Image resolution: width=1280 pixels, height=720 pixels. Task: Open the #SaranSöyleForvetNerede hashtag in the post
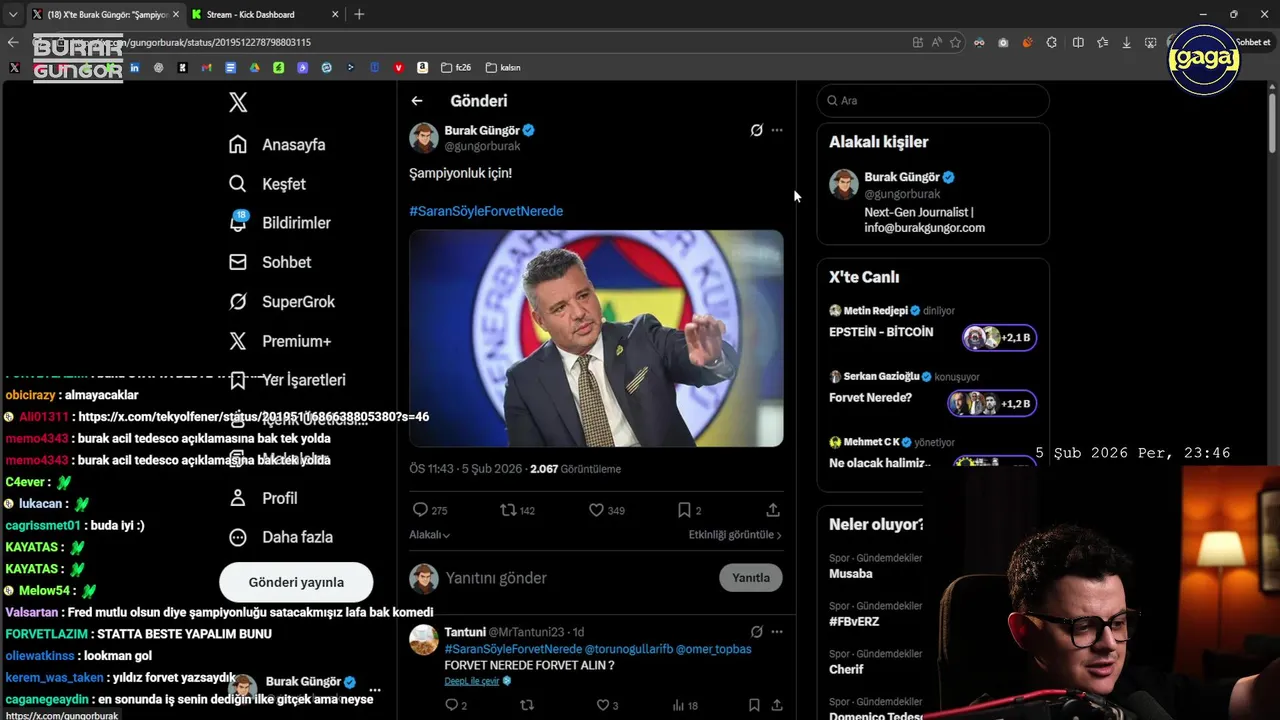pos(486,211)
